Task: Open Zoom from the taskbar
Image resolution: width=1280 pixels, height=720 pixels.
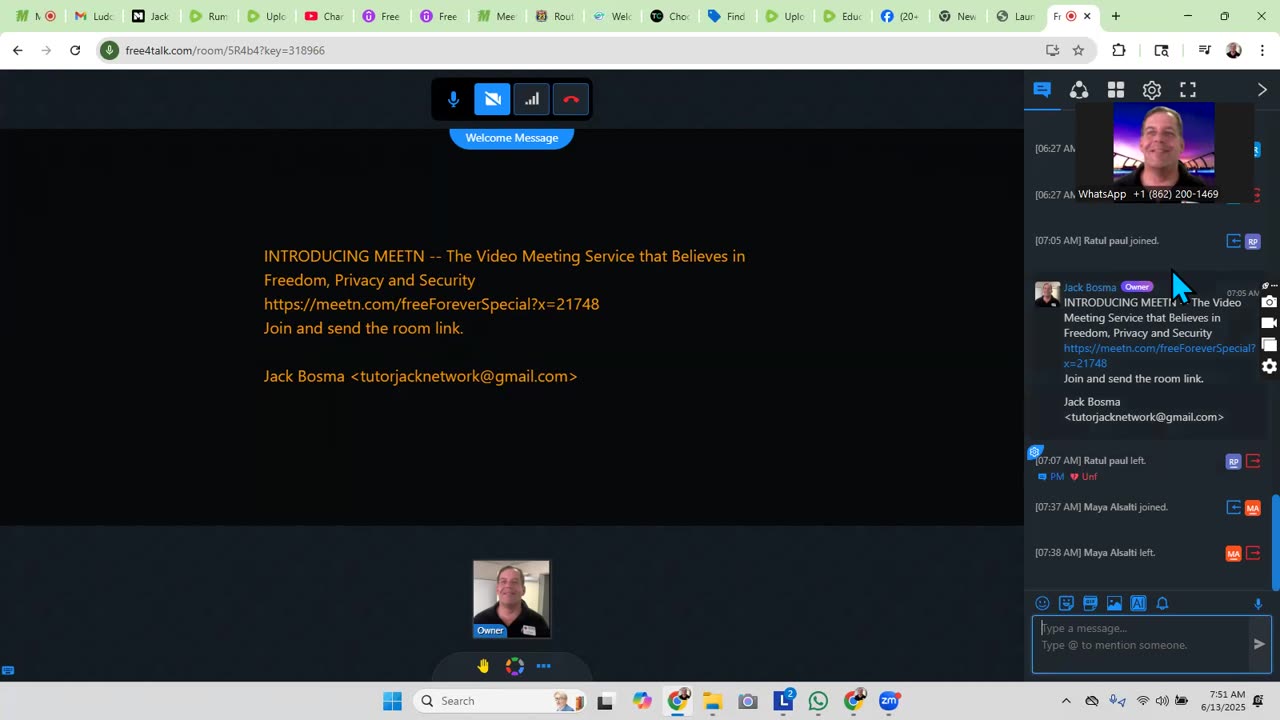Action: 889,701
